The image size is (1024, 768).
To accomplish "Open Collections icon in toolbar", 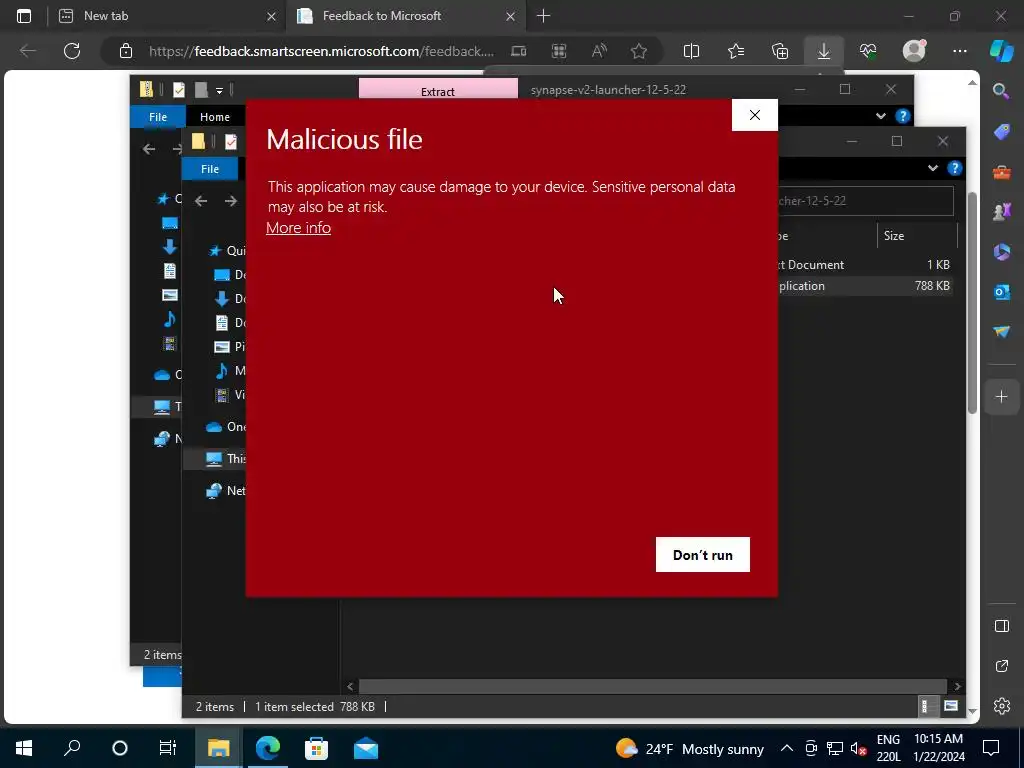I will [780, 51].
